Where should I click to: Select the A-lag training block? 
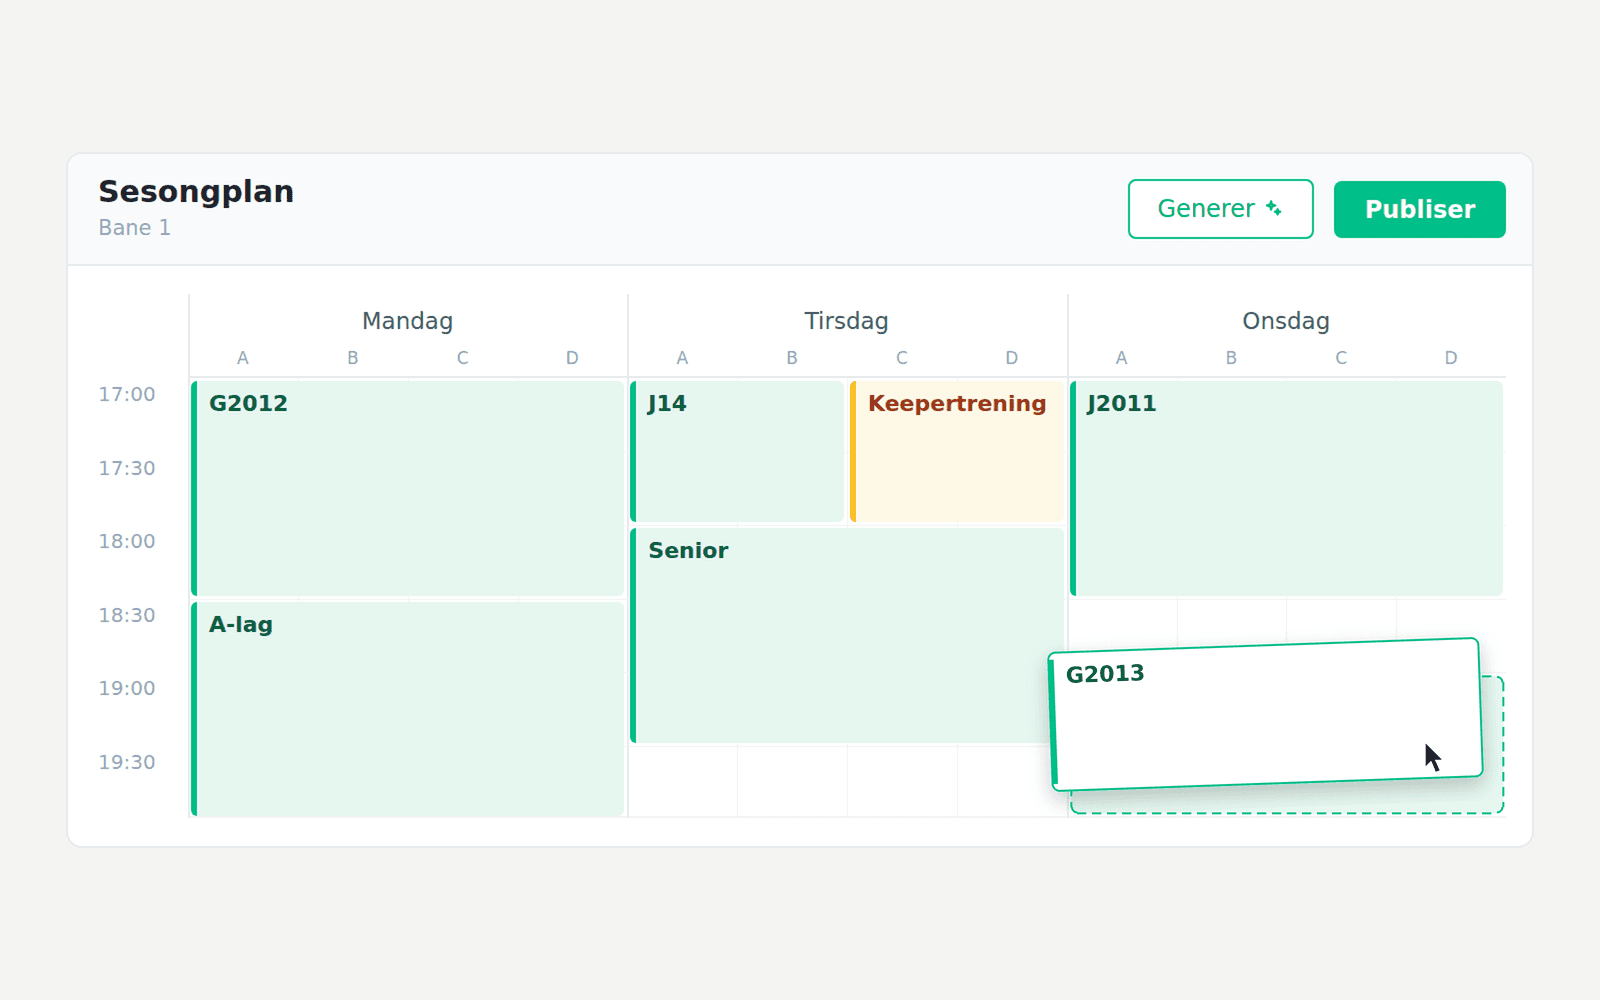click(x=407, y=708)
